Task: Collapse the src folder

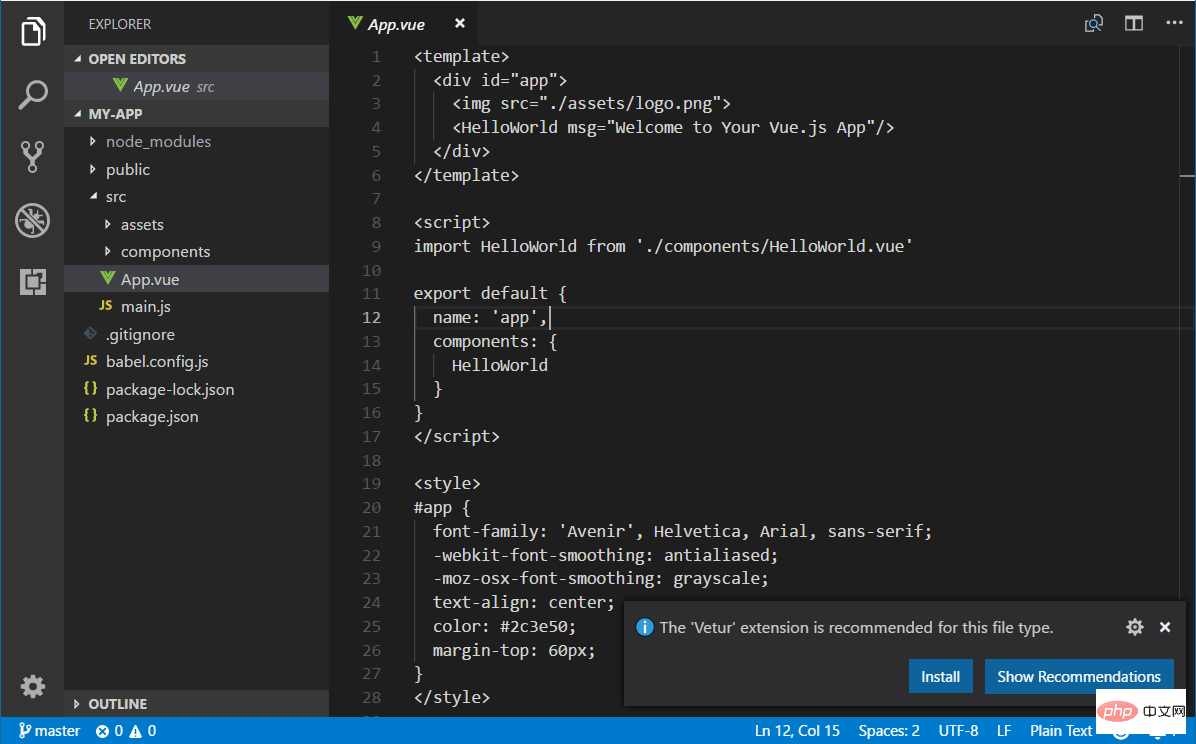Action: (x=116, y=197)
